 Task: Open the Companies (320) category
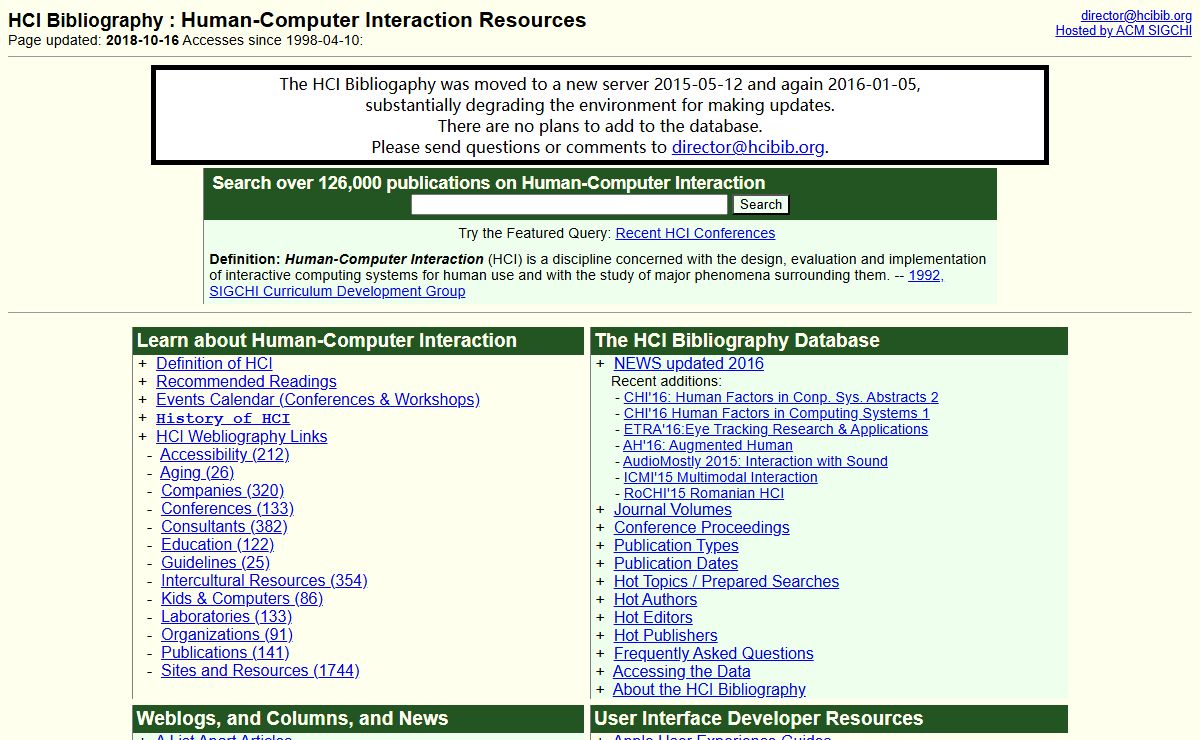[222, 491]
